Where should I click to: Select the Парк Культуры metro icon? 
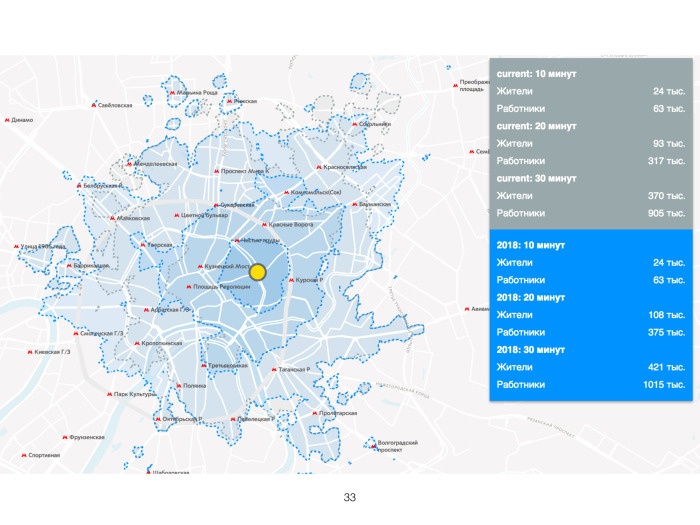click(x=109, y=394)
